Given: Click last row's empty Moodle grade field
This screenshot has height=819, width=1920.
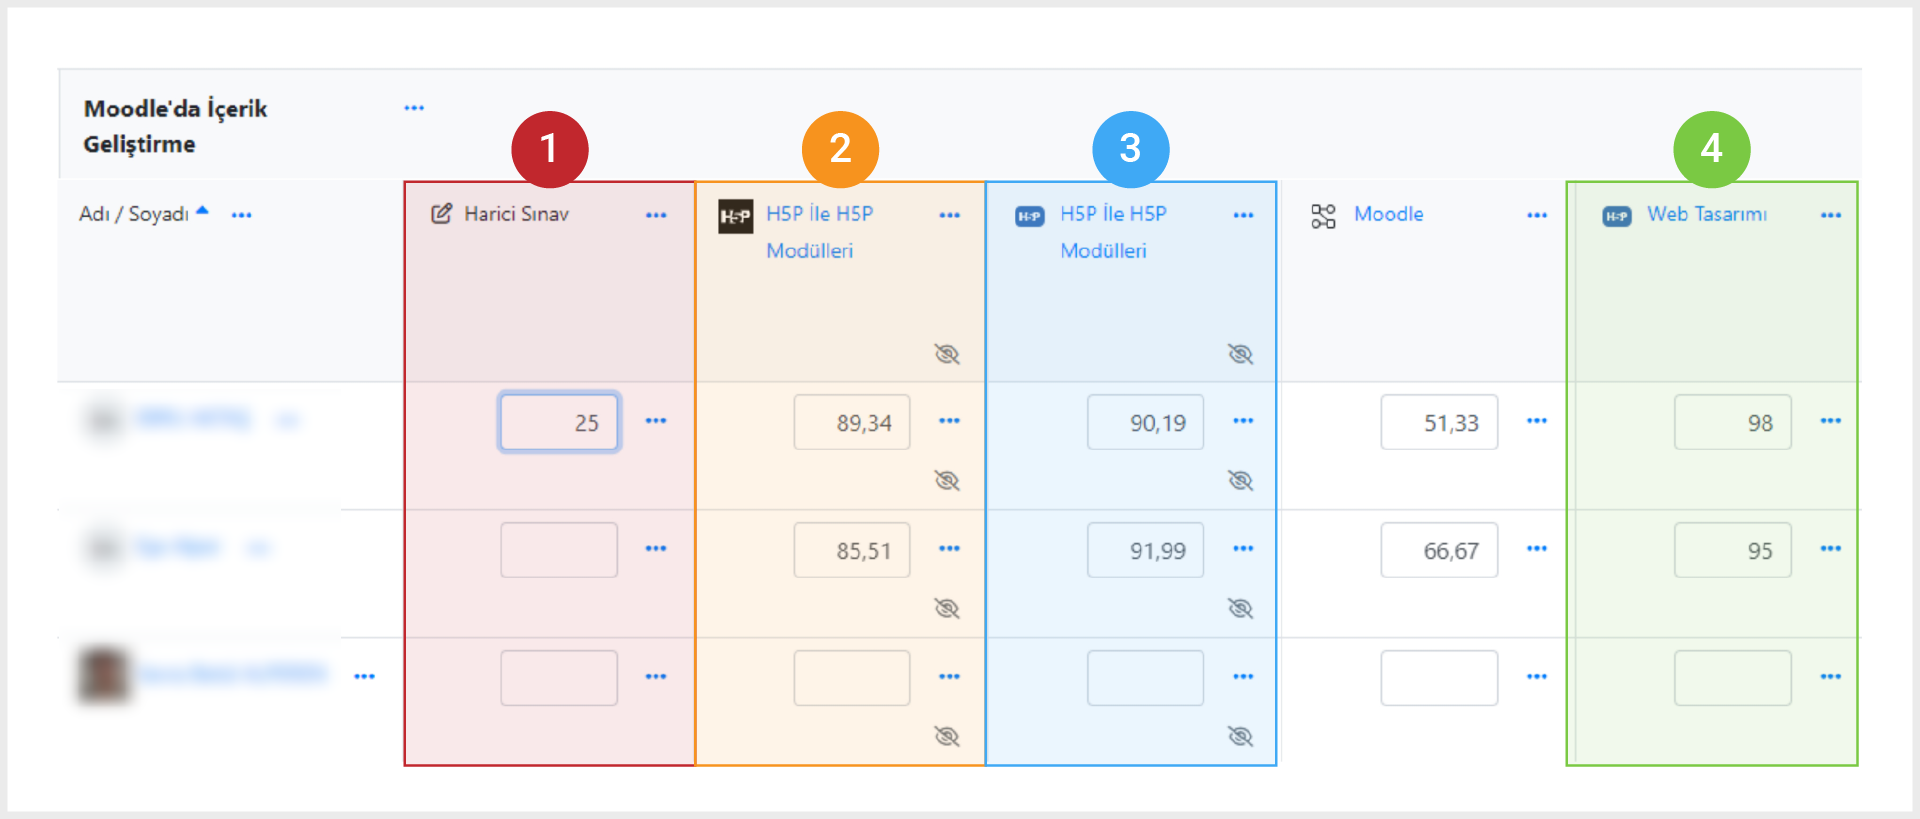Looking at the screenshot, I should coord(1439,678).
